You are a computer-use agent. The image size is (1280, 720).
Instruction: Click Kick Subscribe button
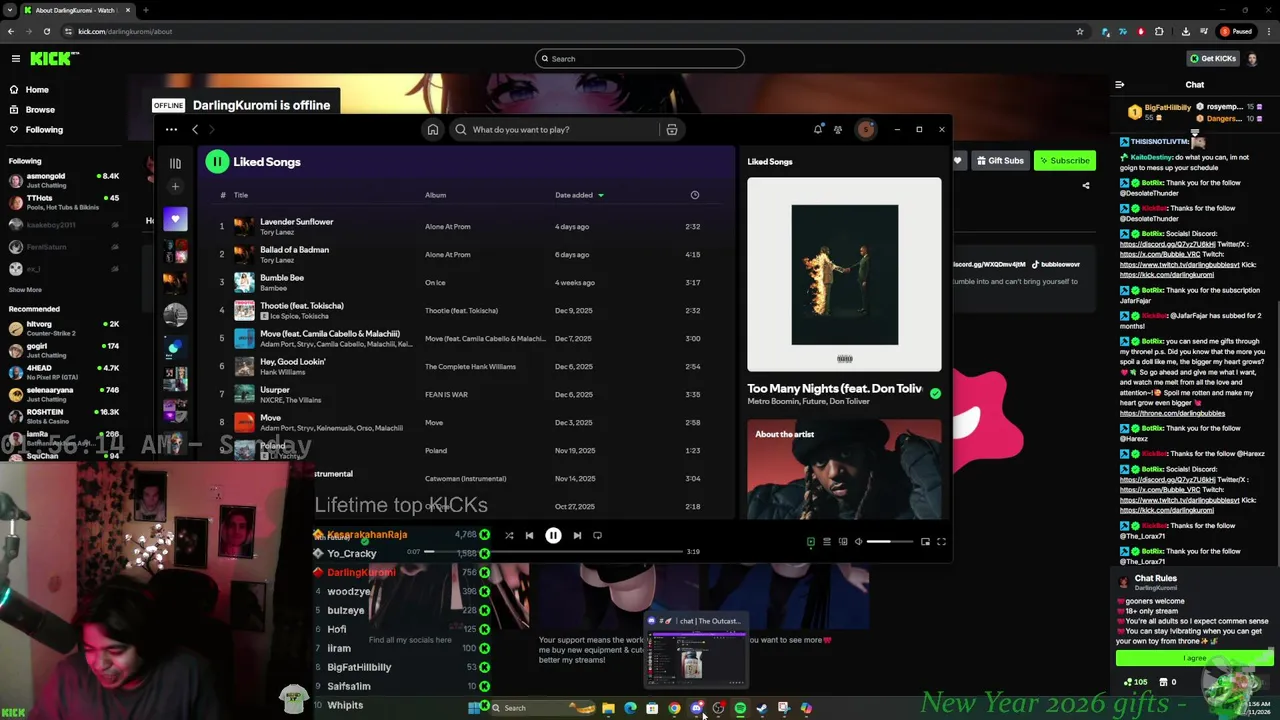coord(1064,160)
